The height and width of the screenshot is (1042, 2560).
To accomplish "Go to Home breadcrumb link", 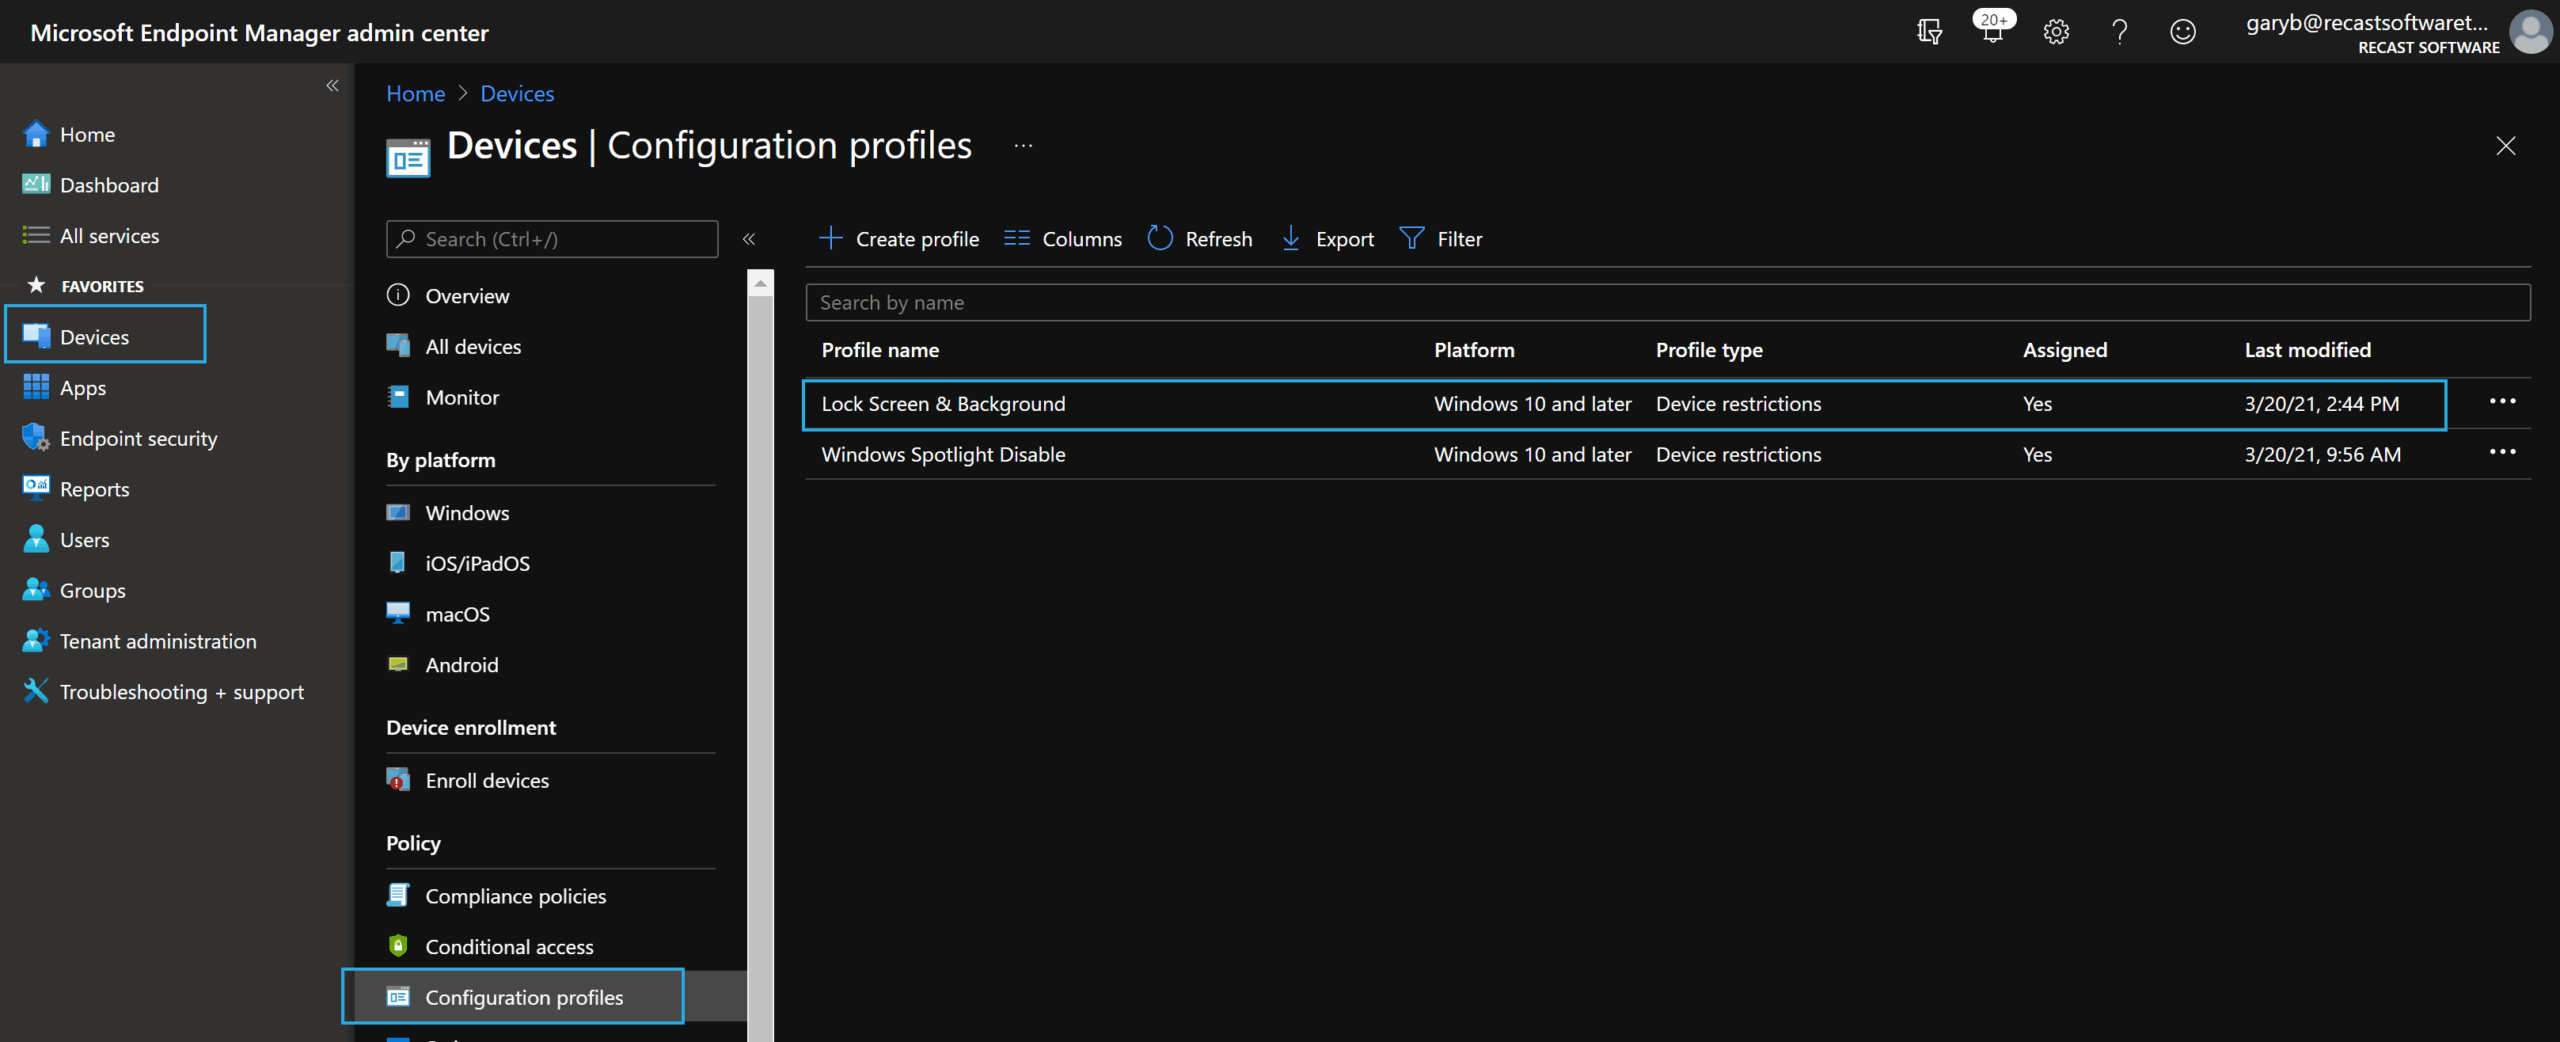I will point(415,94).
